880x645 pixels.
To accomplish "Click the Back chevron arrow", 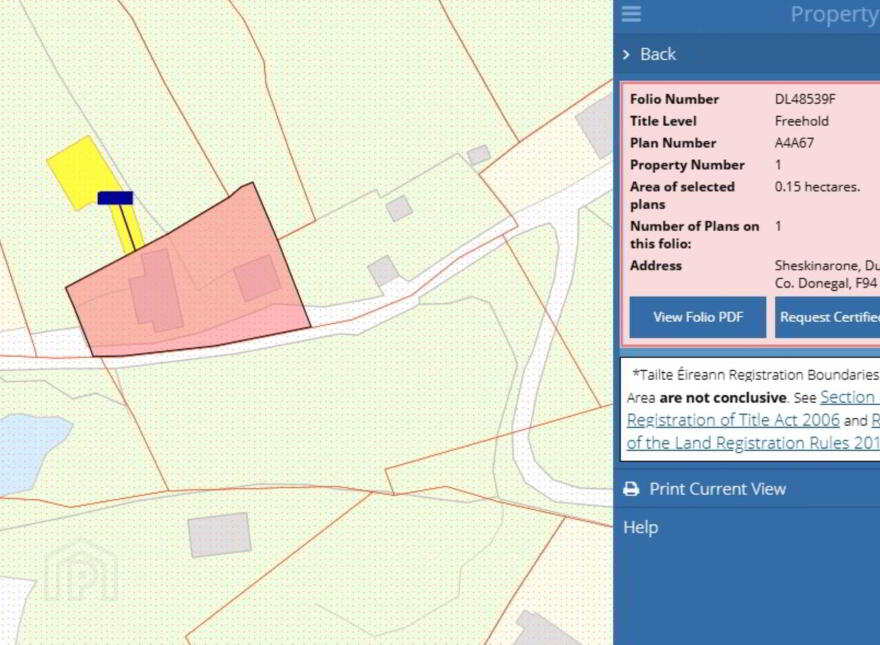I will 626,54.
